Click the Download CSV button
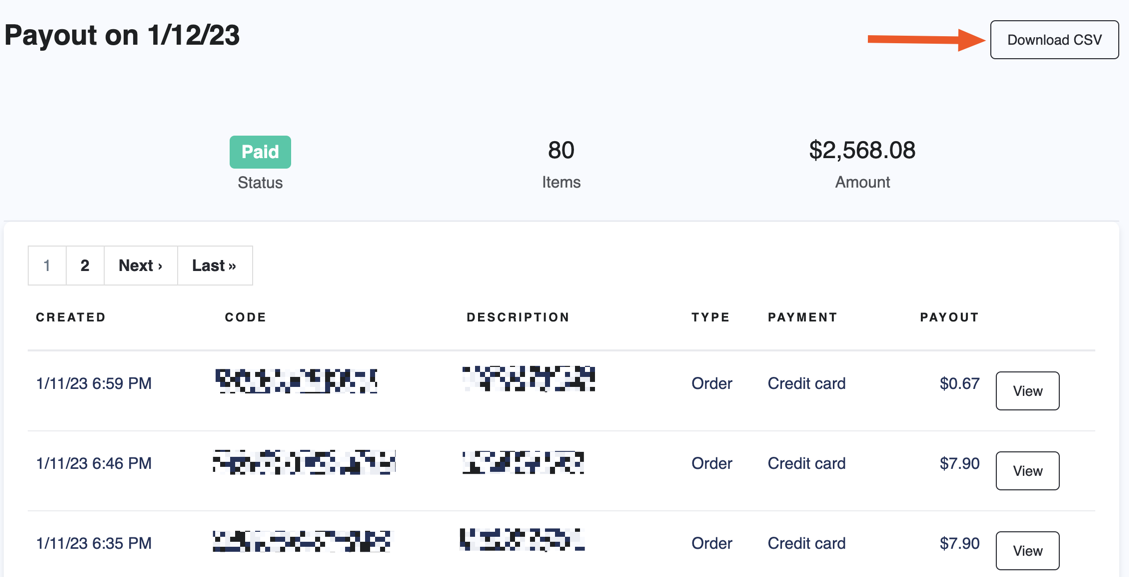The width and height of the screenshot is (1129, 577). tap(1054, 40)
